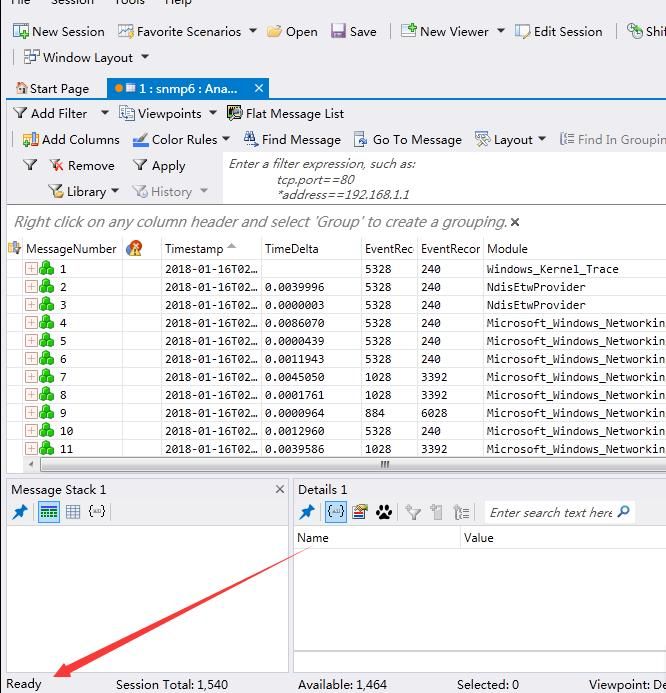Click the paw print icon in Details

click(x=384, y=512)
